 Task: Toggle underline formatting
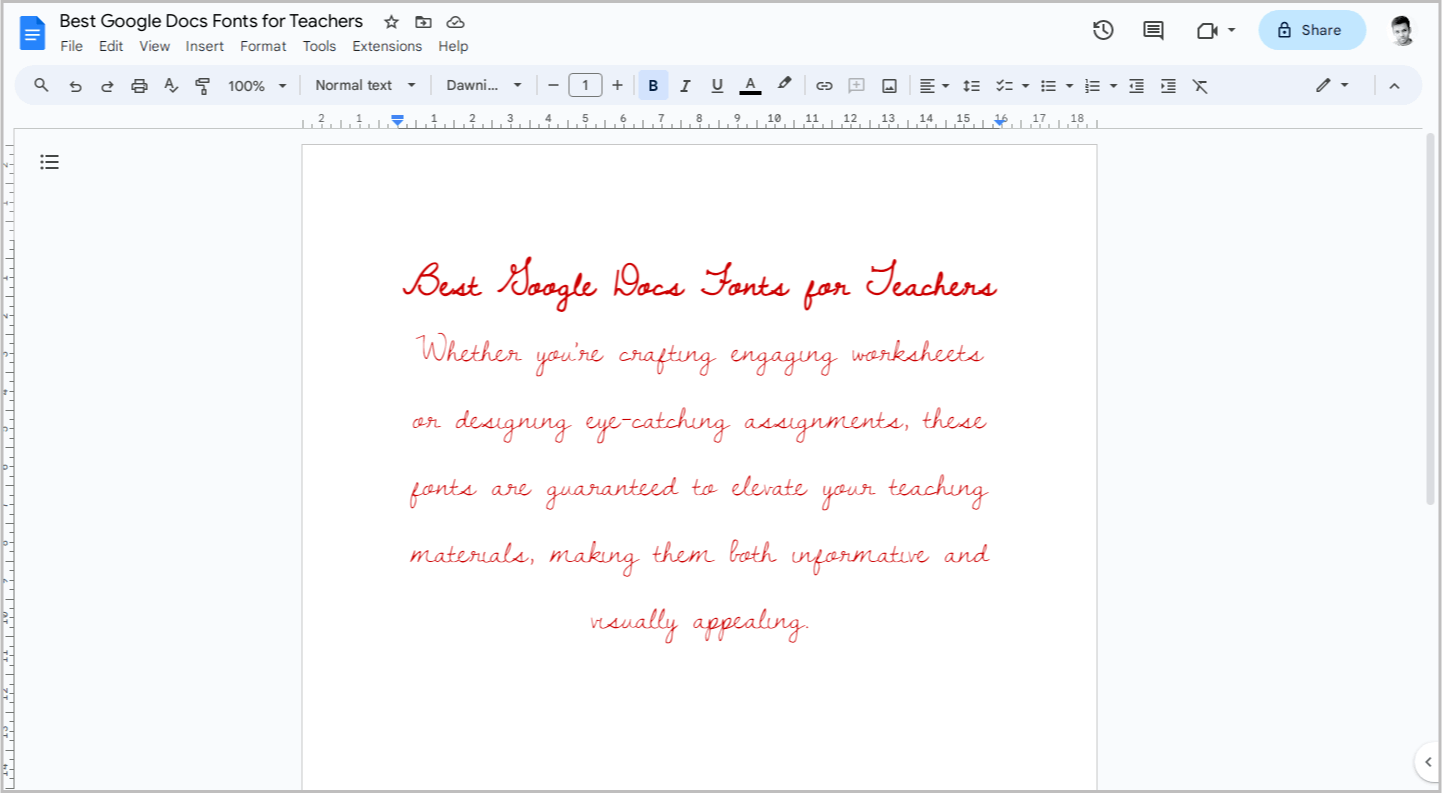(x=717, y=85)
